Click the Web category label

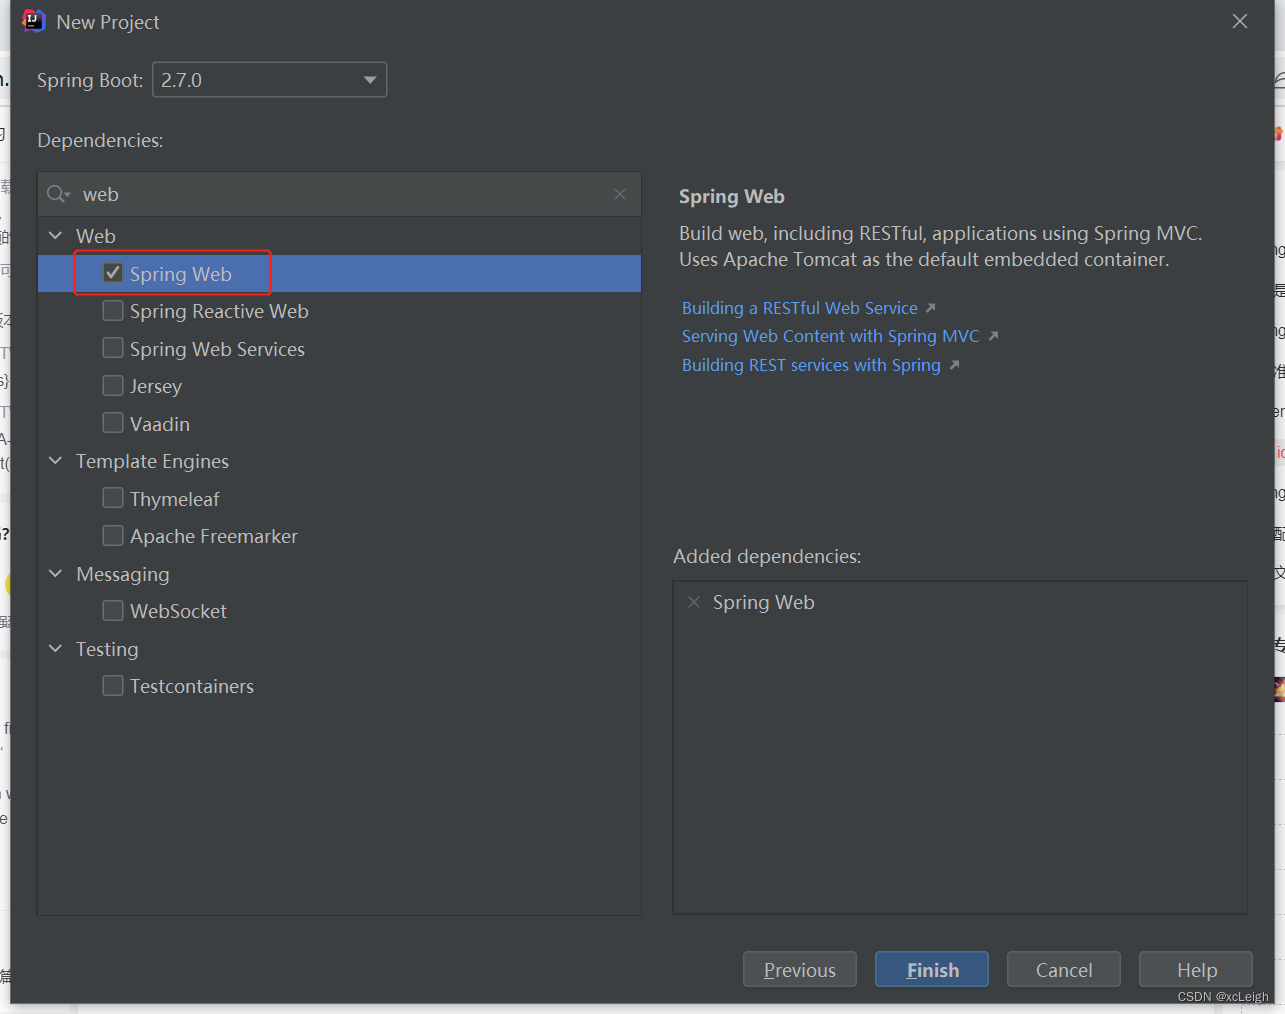click(96, 236)
